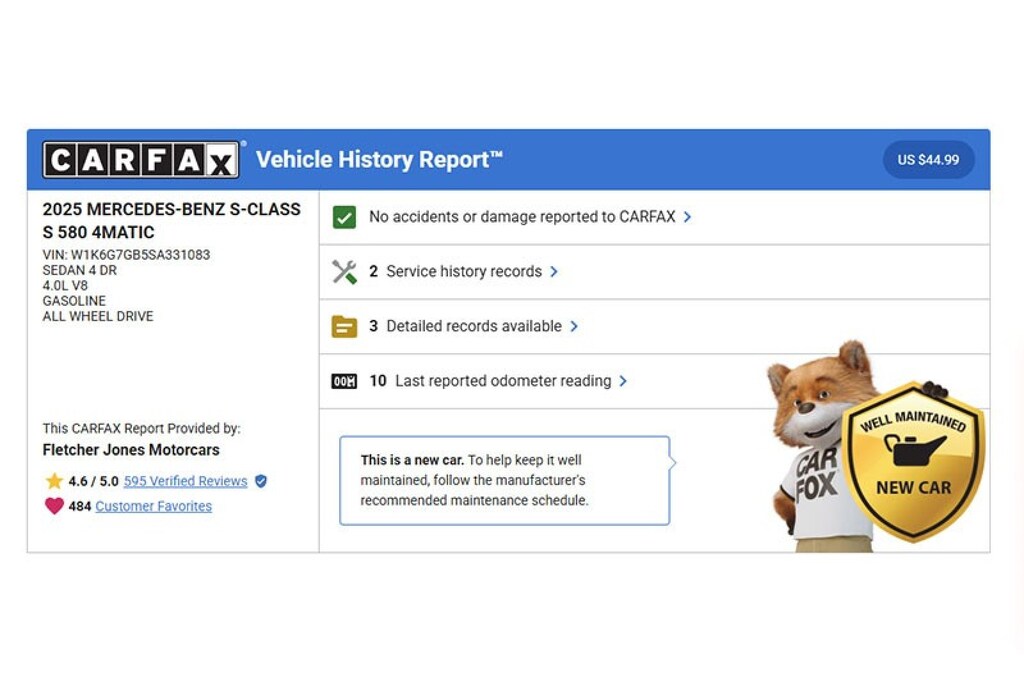Click the US $44.99 price button
1024x682 pixels.
pyautogui.click(x=928, y=159)
